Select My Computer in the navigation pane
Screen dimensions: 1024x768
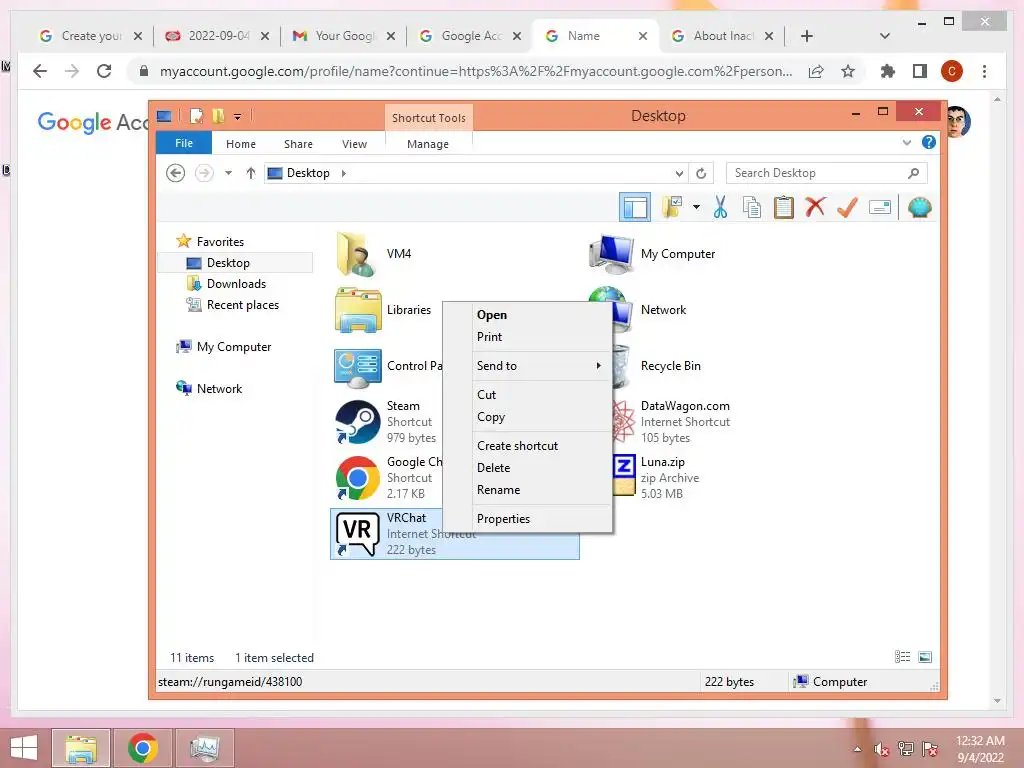[234, 347]
